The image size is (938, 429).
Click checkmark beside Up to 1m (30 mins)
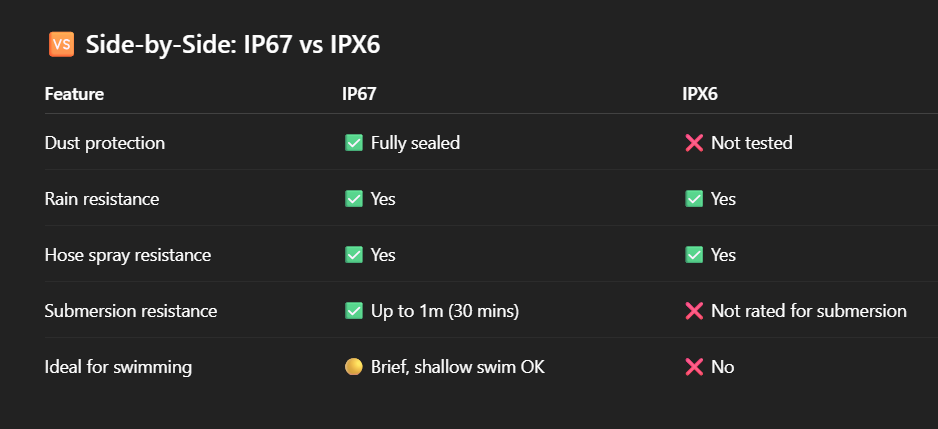pos(354,311)
